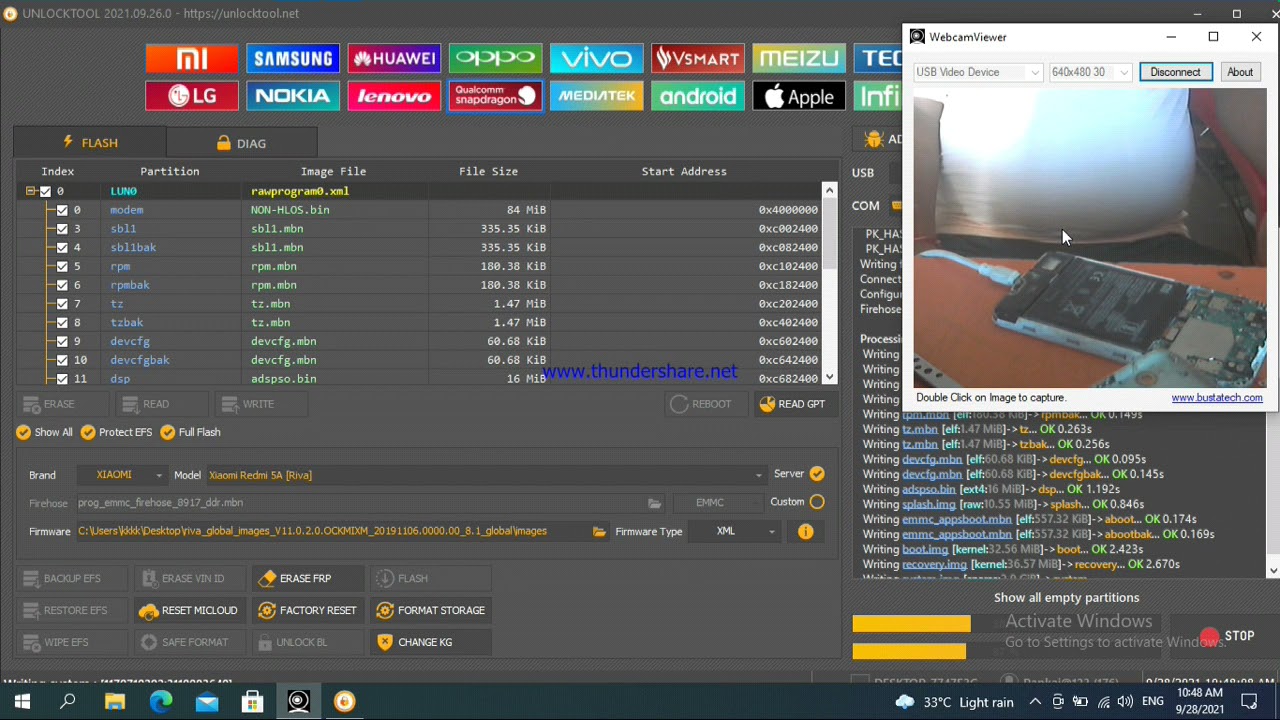The image size is (1280, 720).
Task: Switch to WebcamViewer taskbar app
Action: click(298, 702)
